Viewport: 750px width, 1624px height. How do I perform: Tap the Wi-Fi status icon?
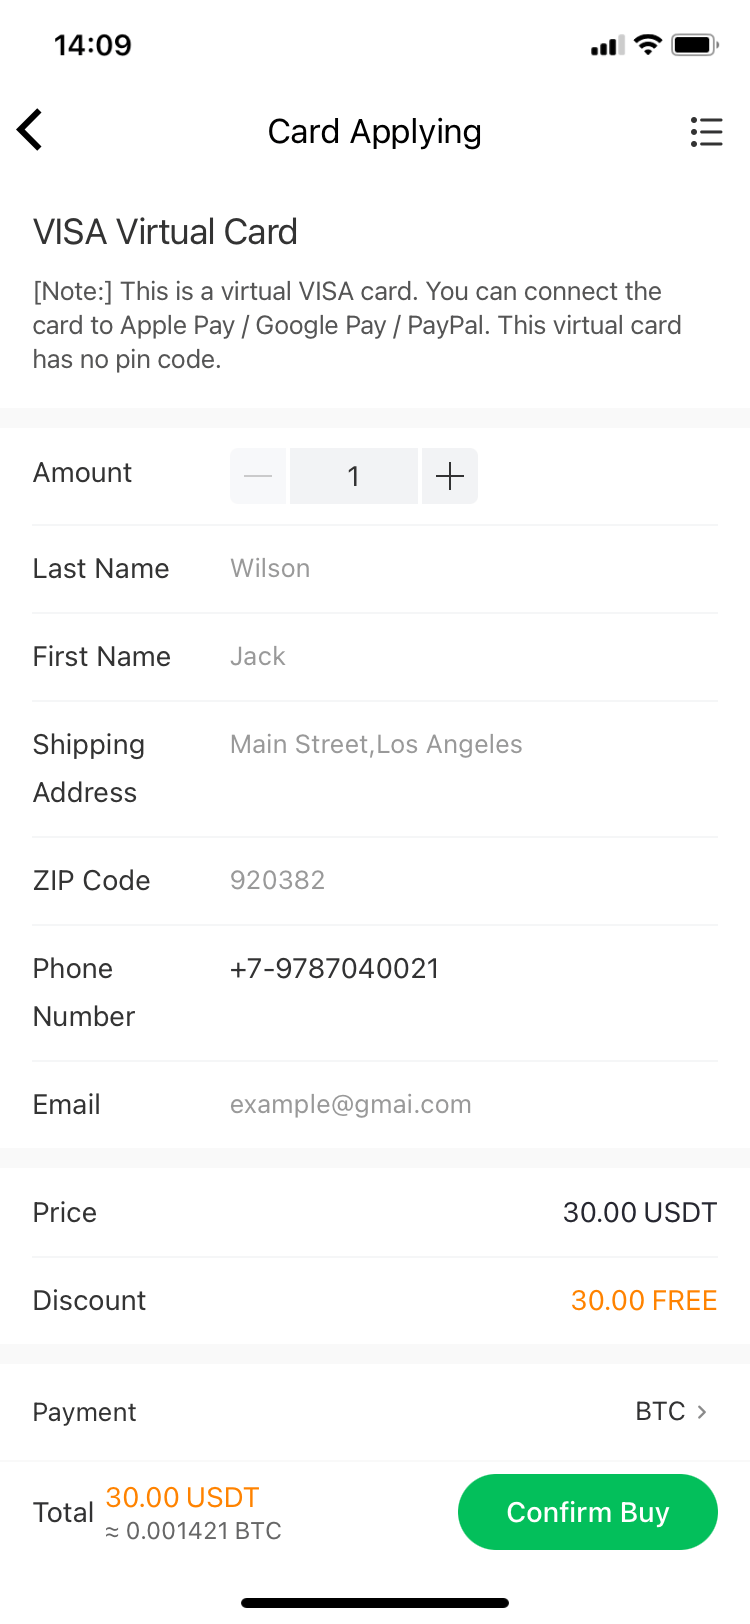click(648, 45)
